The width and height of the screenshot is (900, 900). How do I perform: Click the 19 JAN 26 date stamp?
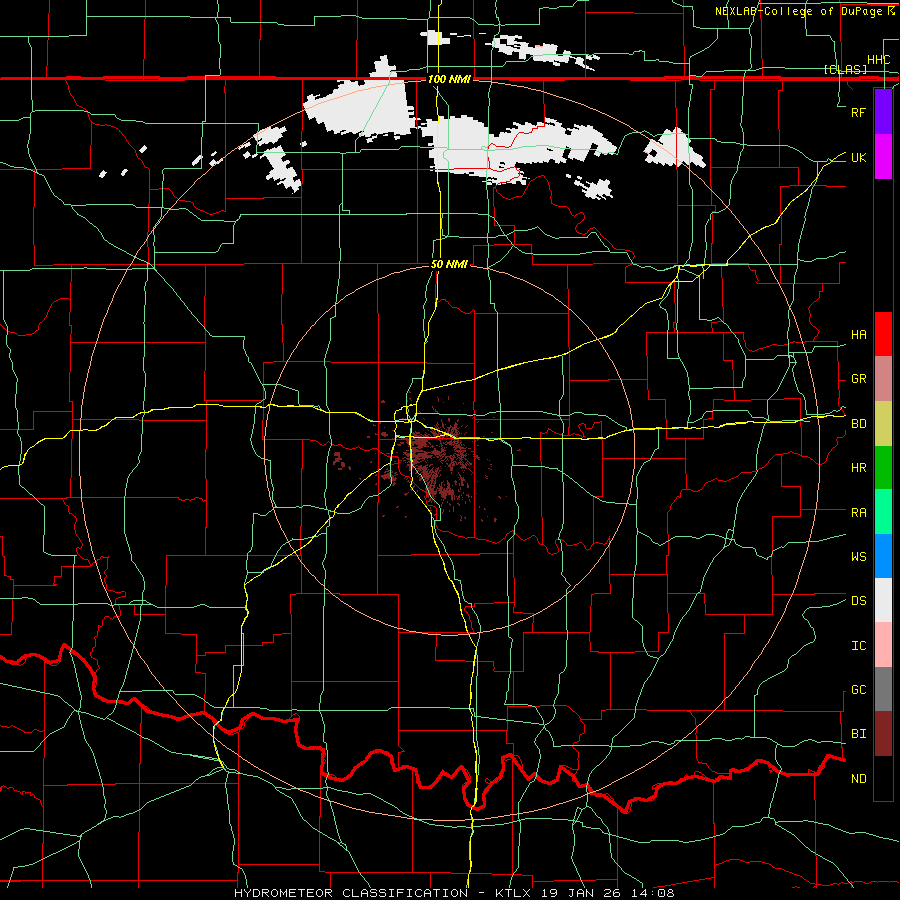tap(581, 893)
